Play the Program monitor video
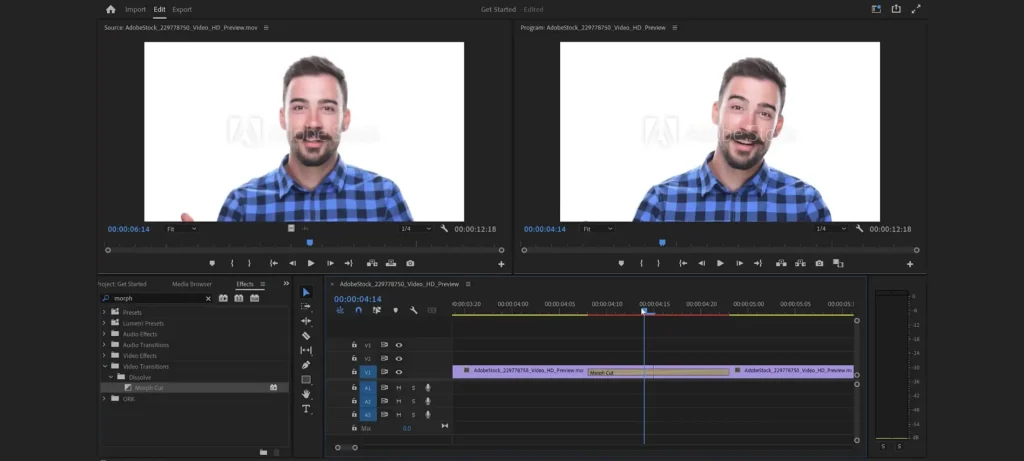The height and width of the screenshot is (461, 1024). click(720, 263)
